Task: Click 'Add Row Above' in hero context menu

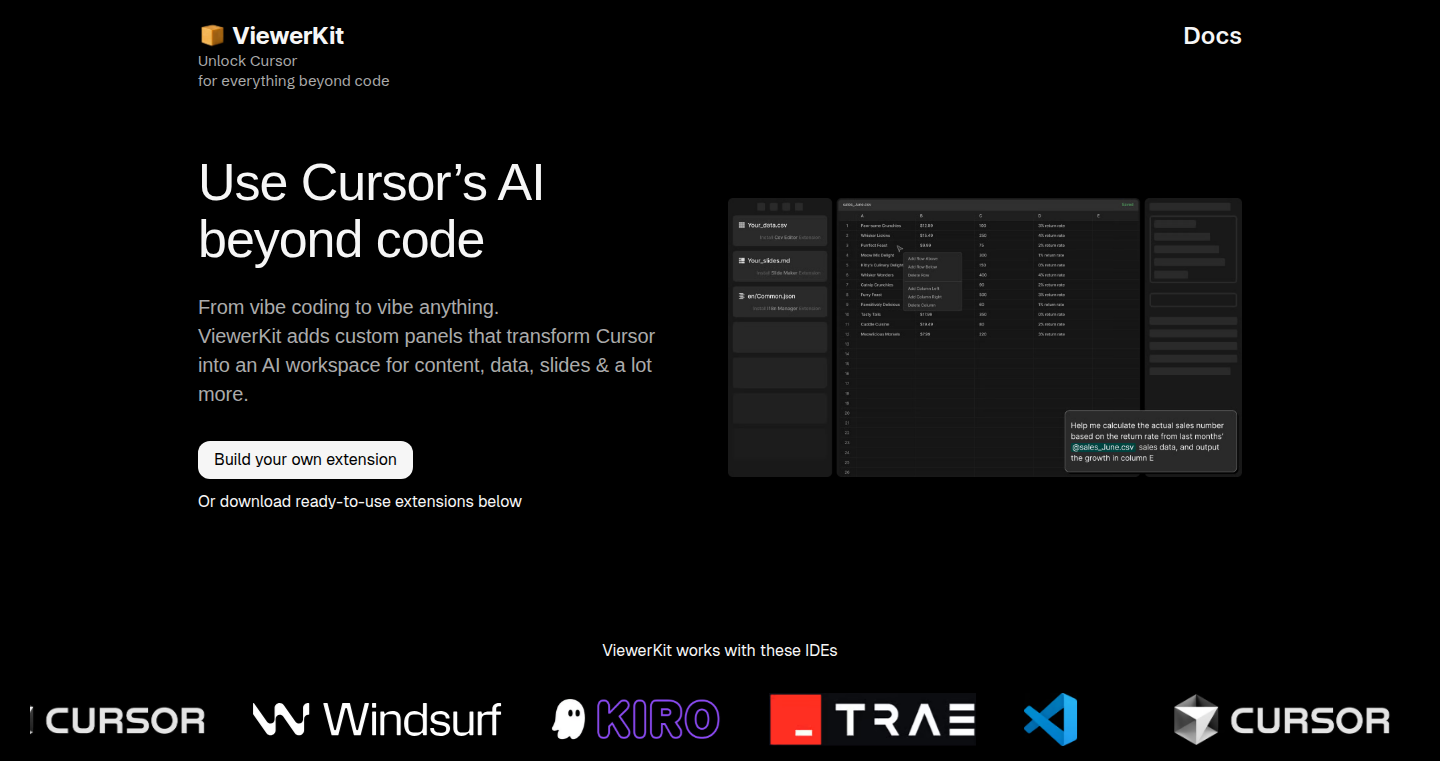Action: (923, 259)
